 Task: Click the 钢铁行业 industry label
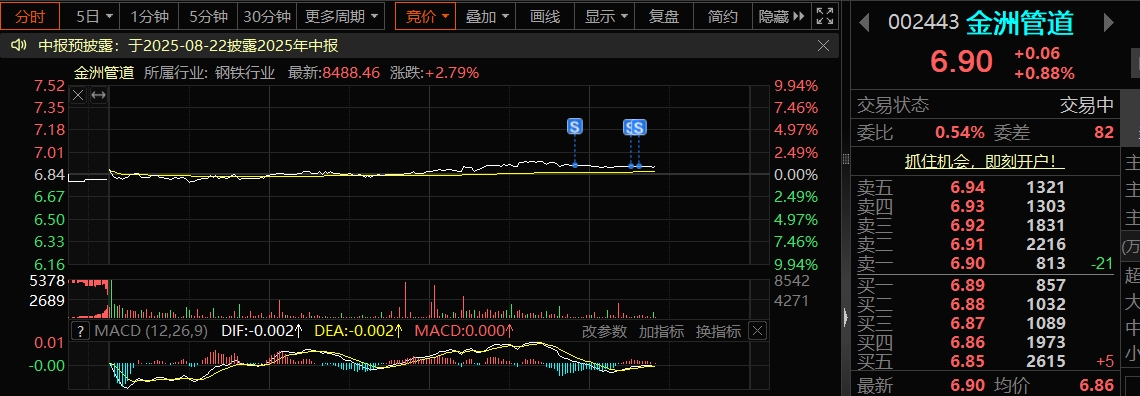(245, 73)
